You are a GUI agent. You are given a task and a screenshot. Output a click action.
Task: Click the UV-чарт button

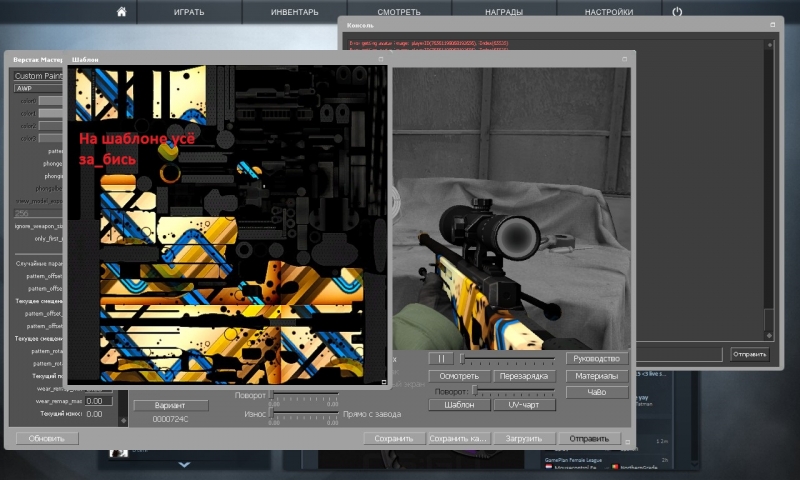point(524,405)
